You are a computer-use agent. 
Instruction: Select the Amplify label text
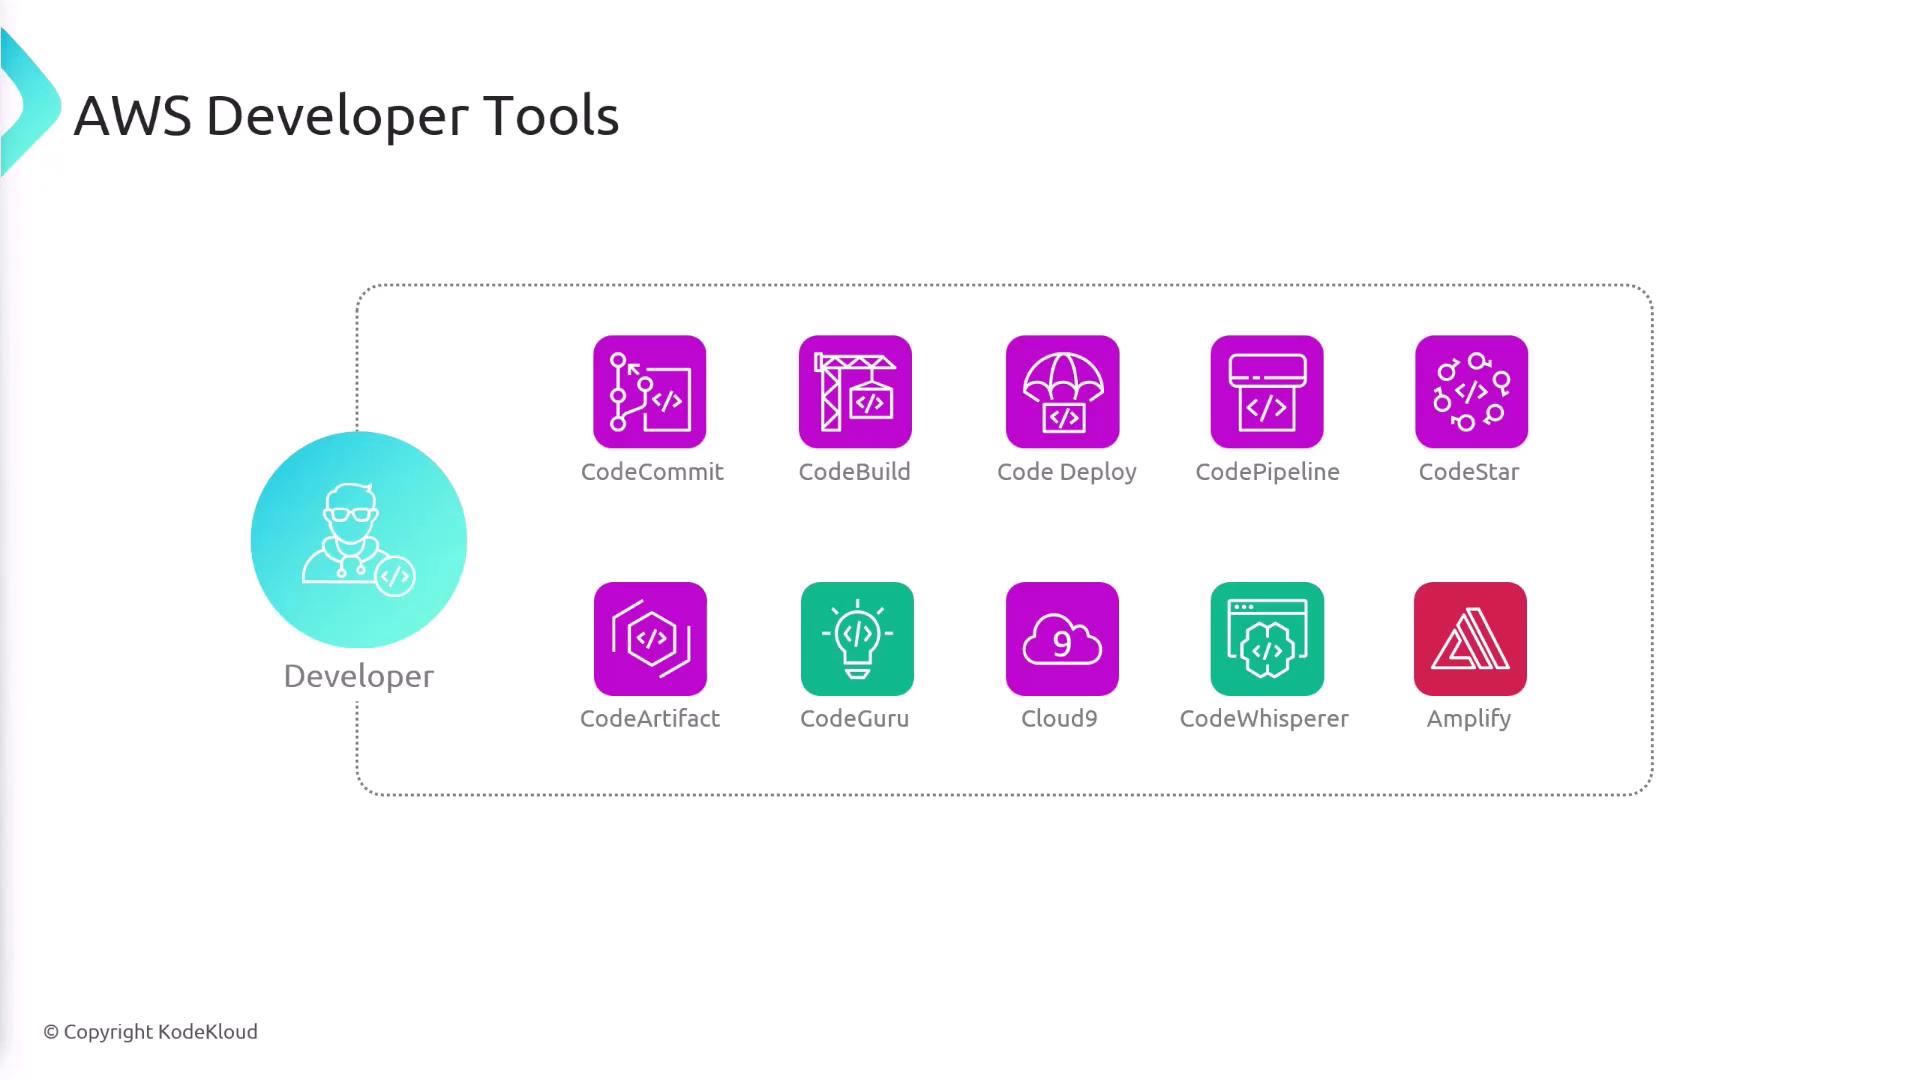pos(1468,719)
